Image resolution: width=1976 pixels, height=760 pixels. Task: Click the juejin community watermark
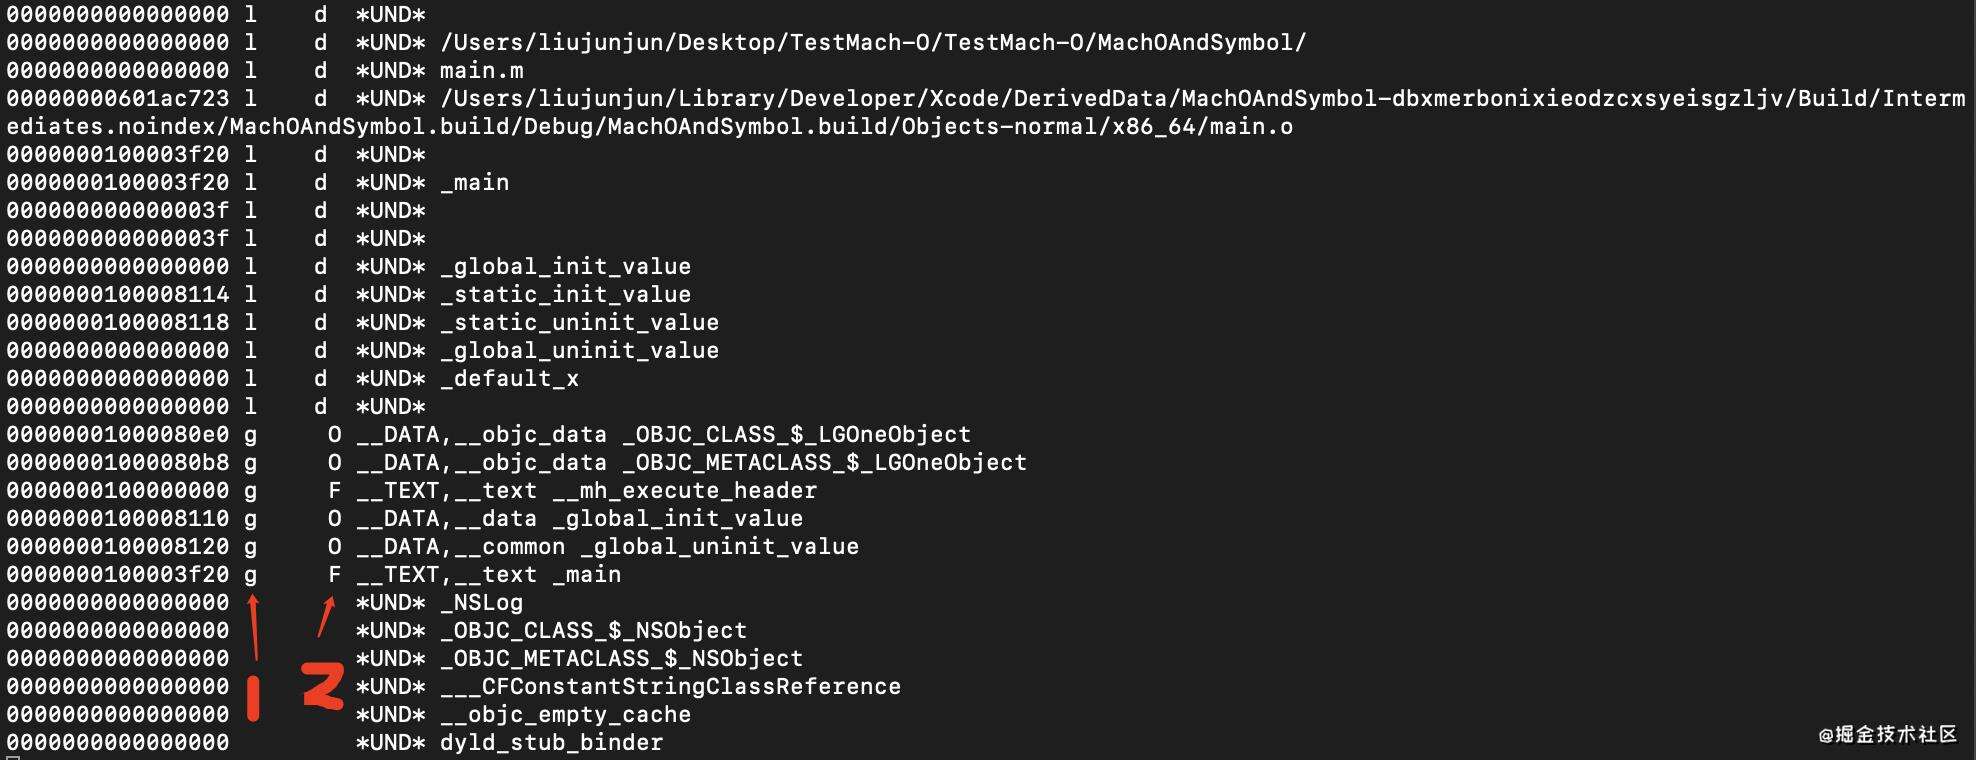coord(1887,735)
